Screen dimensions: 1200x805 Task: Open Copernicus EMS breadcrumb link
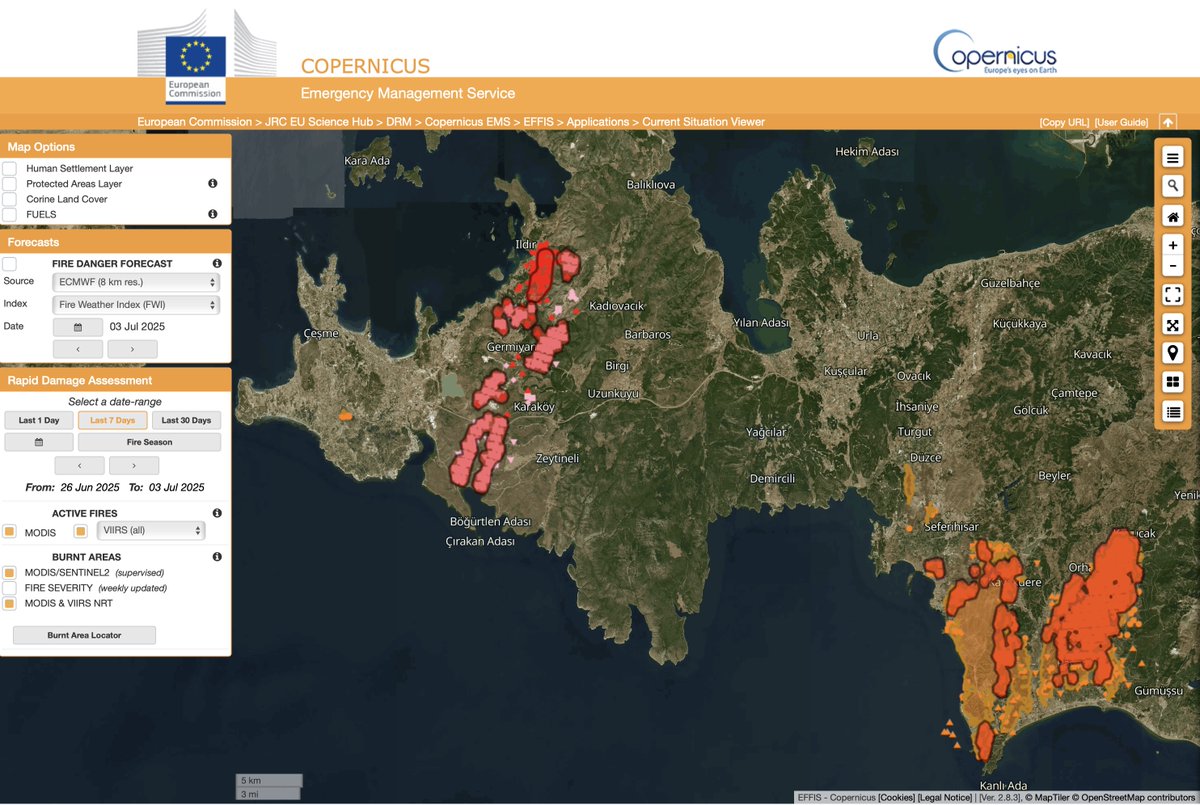coord(467,122)
